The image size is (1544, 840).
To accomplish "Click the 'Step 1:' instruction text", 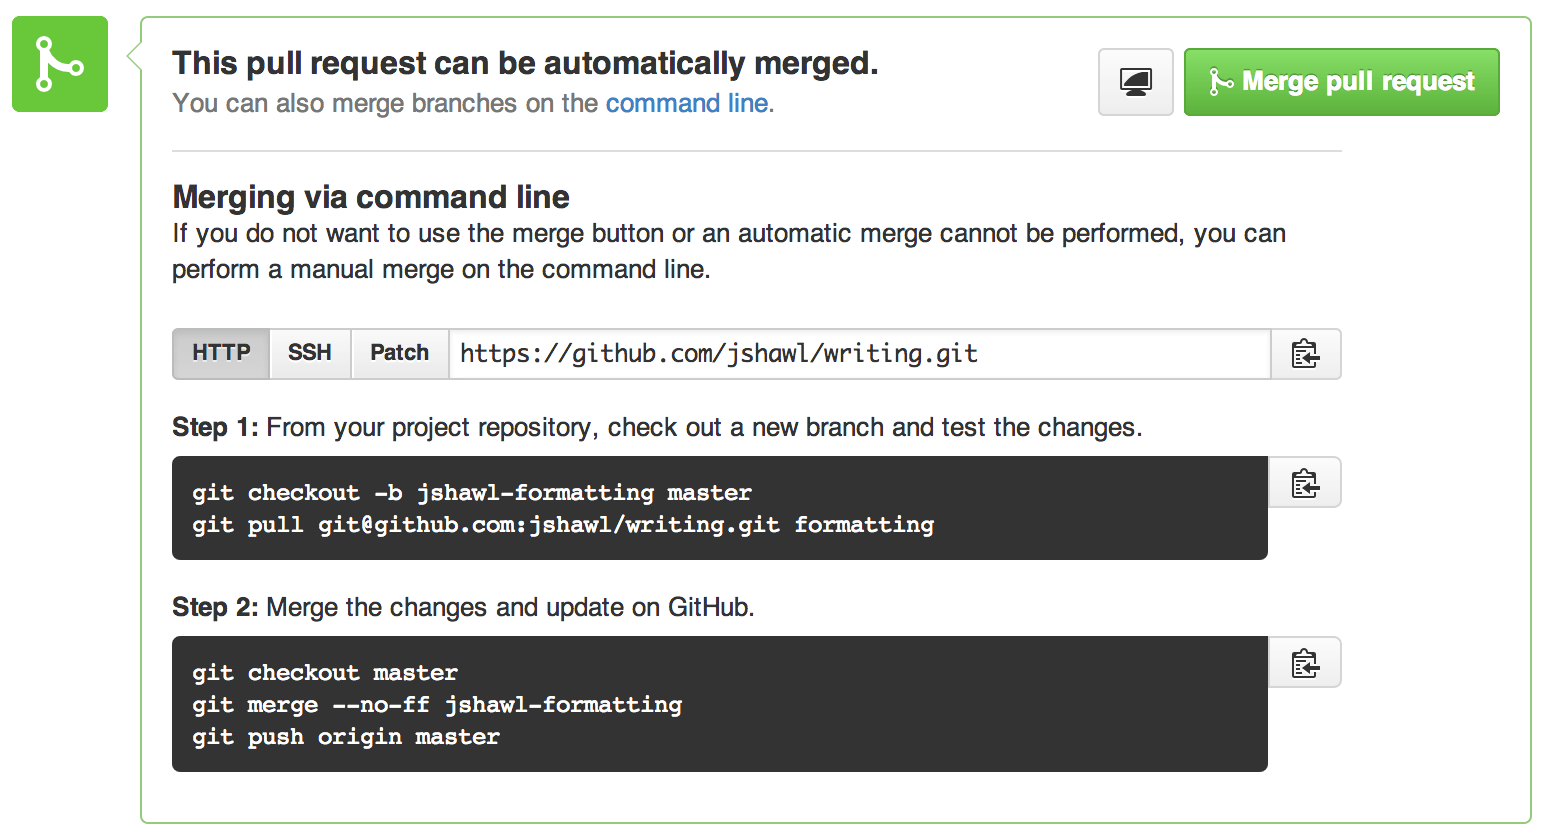I will click(x=657, y=428).
